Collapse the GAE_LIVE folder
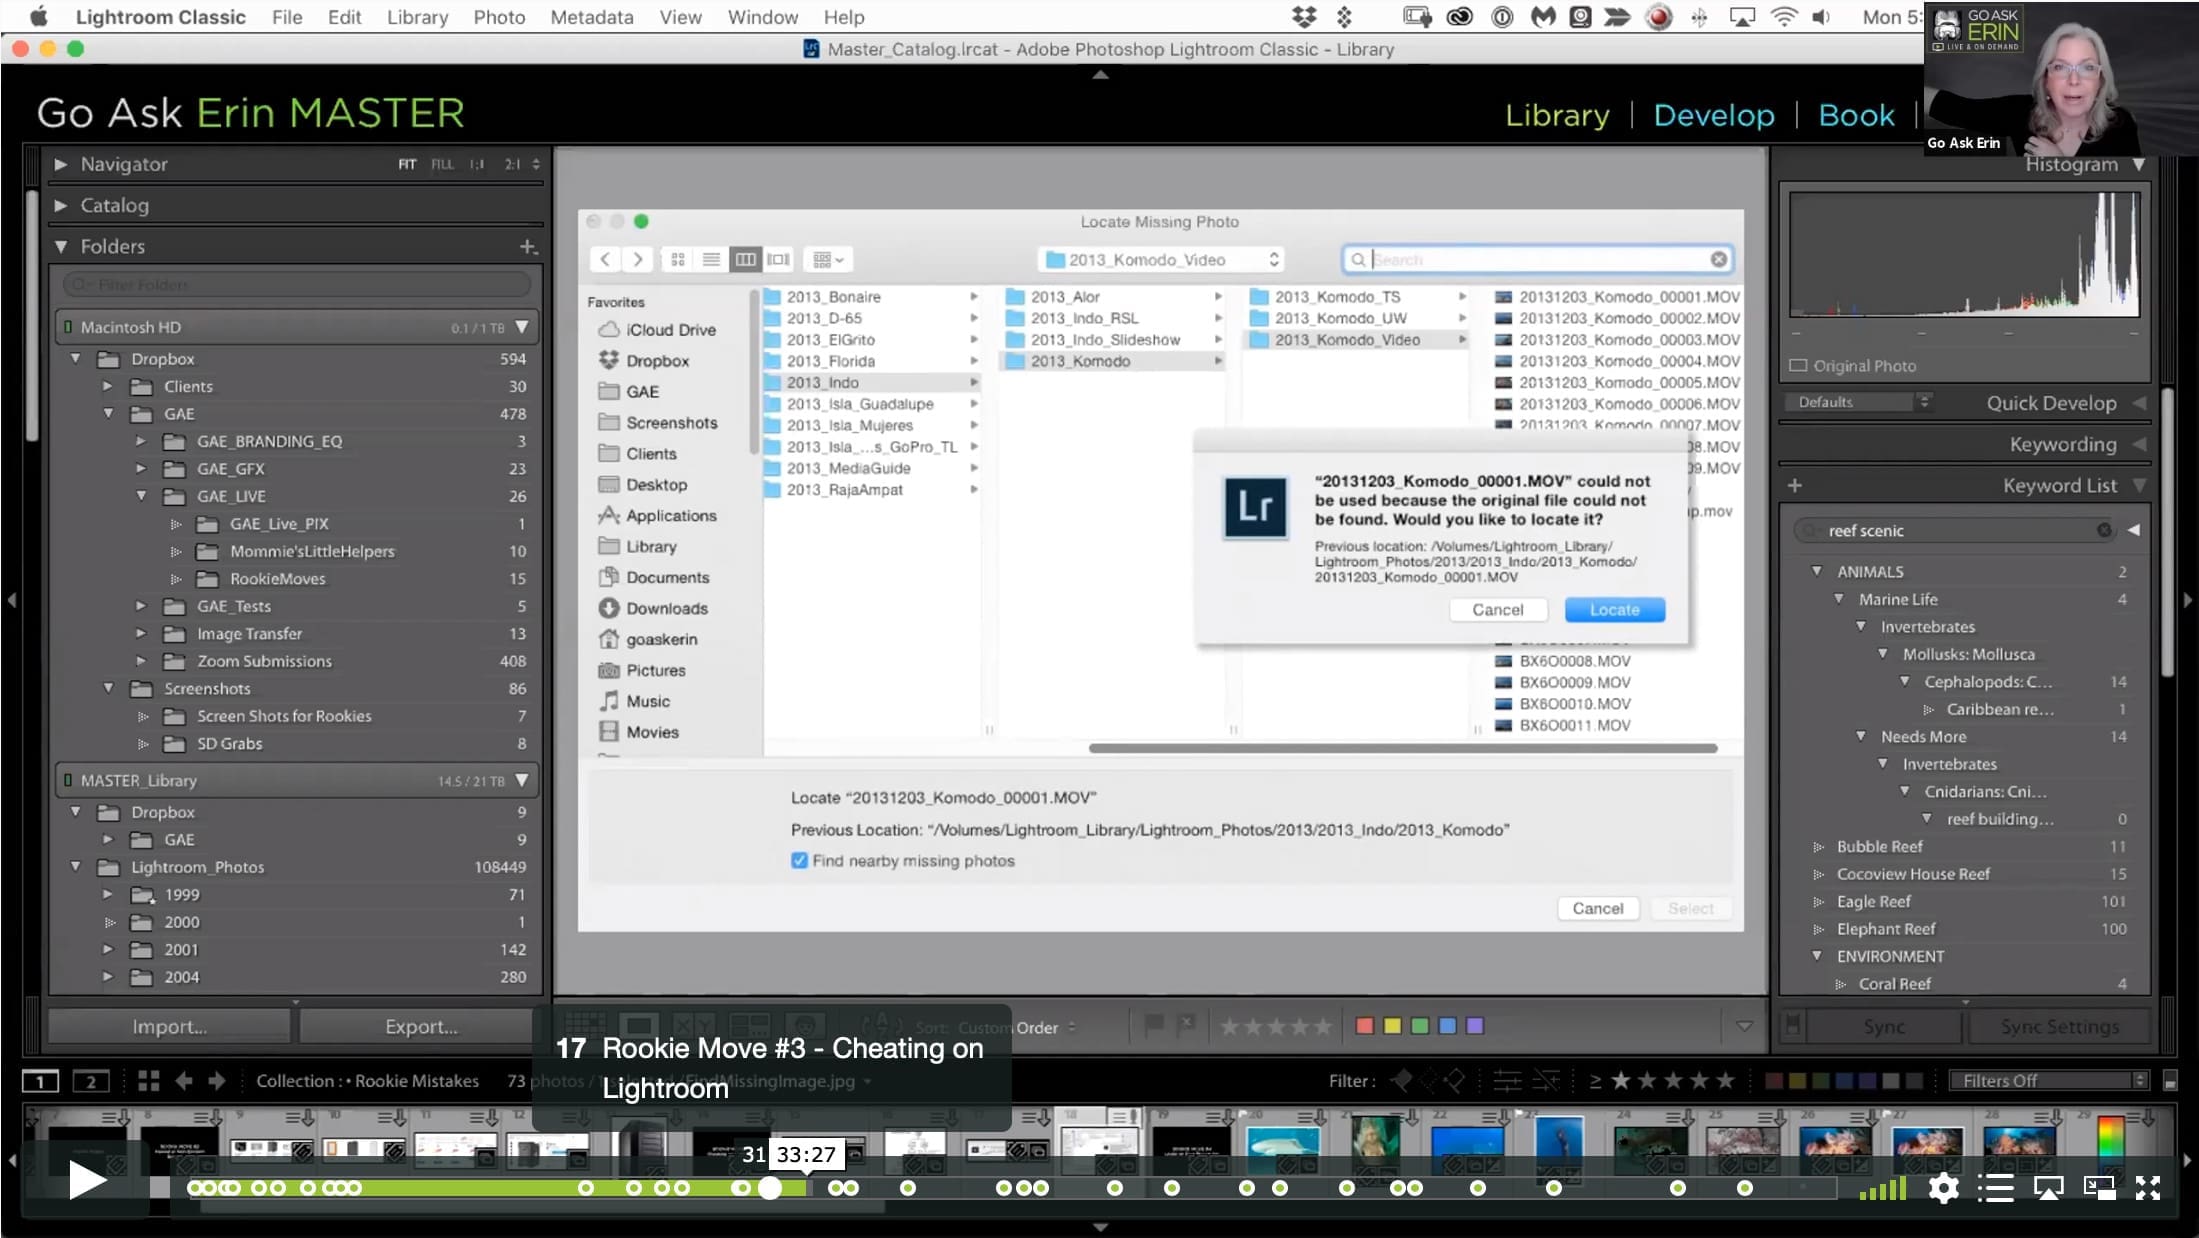Screen dimensions: 2199x1238 coord(141,496)
